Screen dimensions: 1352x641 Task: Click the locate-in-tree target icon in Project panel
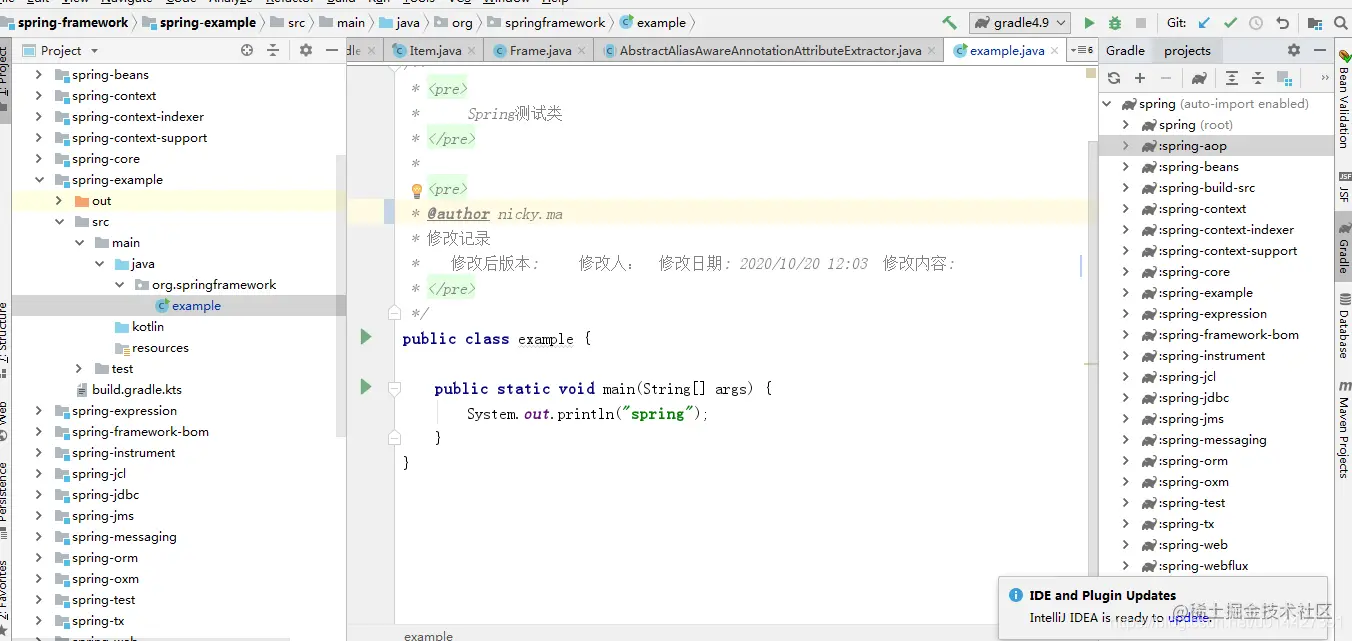click(247, 50)
